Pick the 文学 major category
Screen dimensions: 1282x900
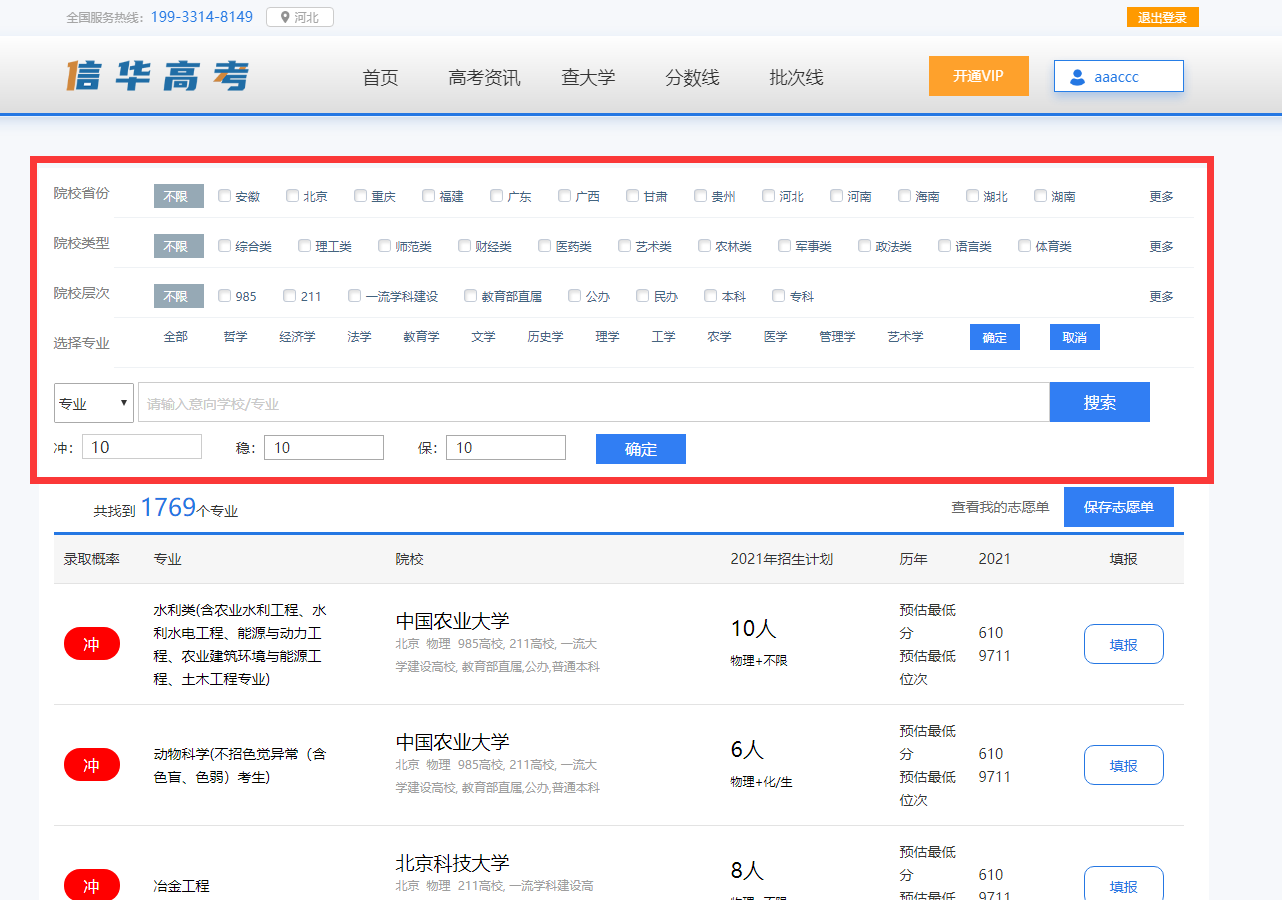[483, 337]
